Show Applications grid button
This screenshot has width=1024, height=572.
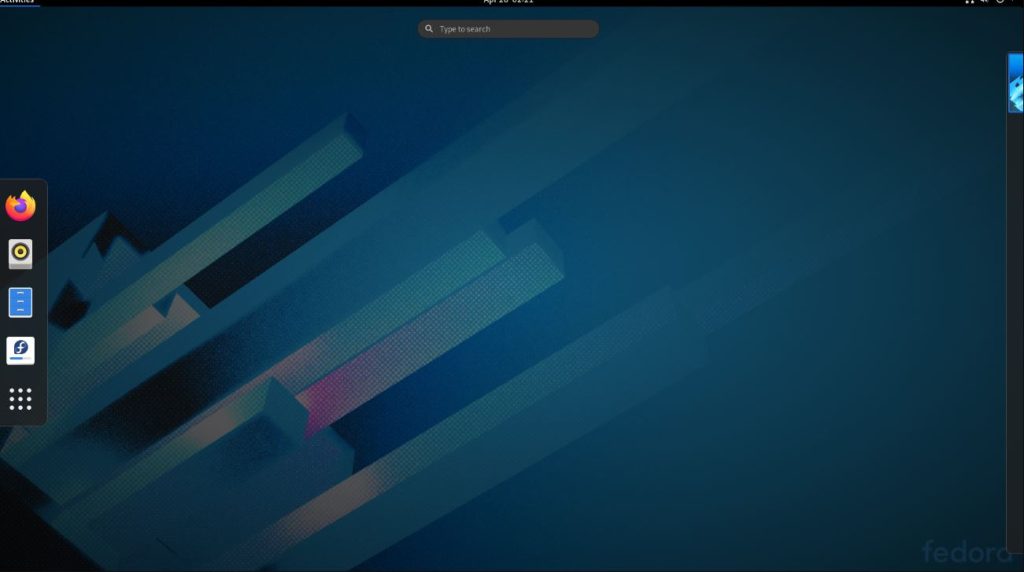click(x=20, y=399)
